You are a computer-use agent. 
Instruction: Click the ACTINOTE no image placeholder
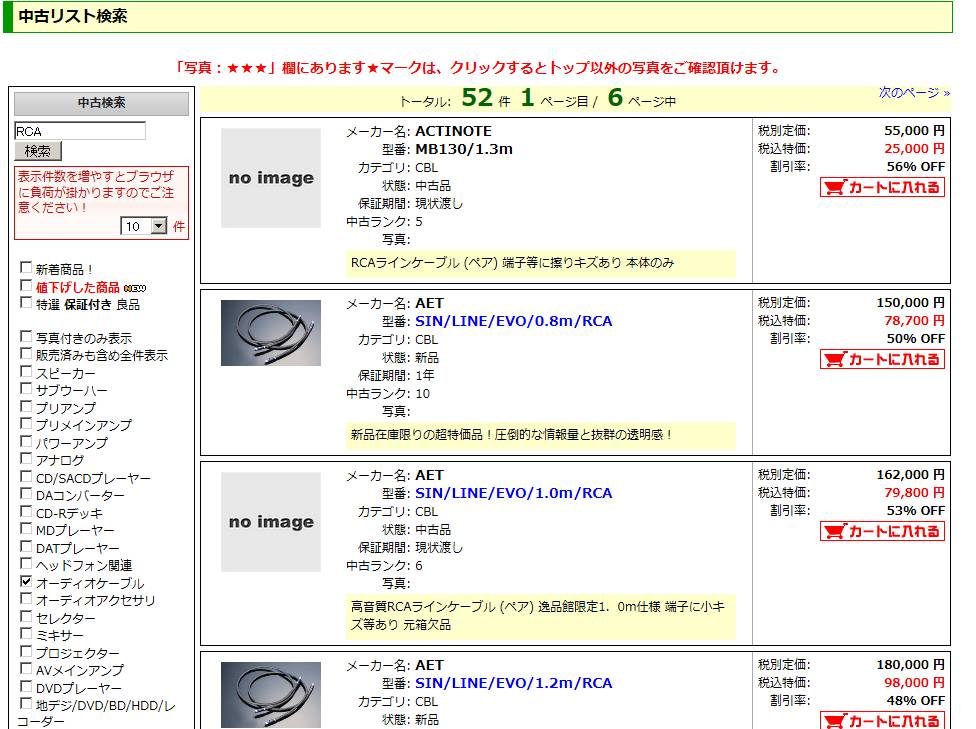click(271, 178)
